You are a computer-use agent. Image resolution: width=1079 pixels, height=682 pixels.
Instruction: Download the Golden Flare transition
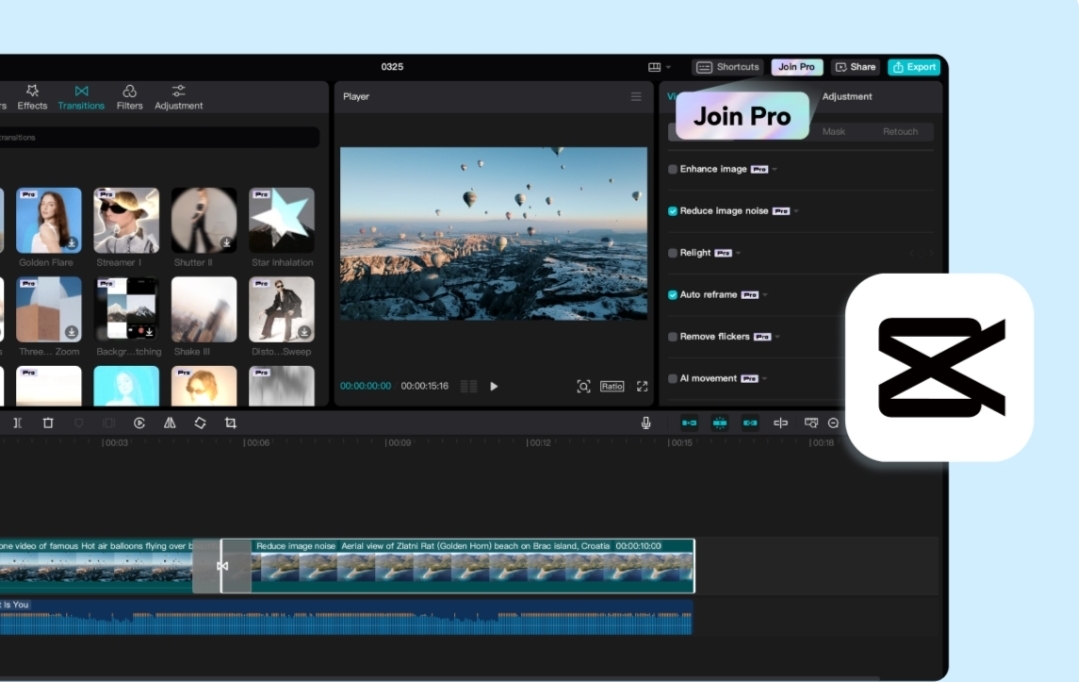72,243
